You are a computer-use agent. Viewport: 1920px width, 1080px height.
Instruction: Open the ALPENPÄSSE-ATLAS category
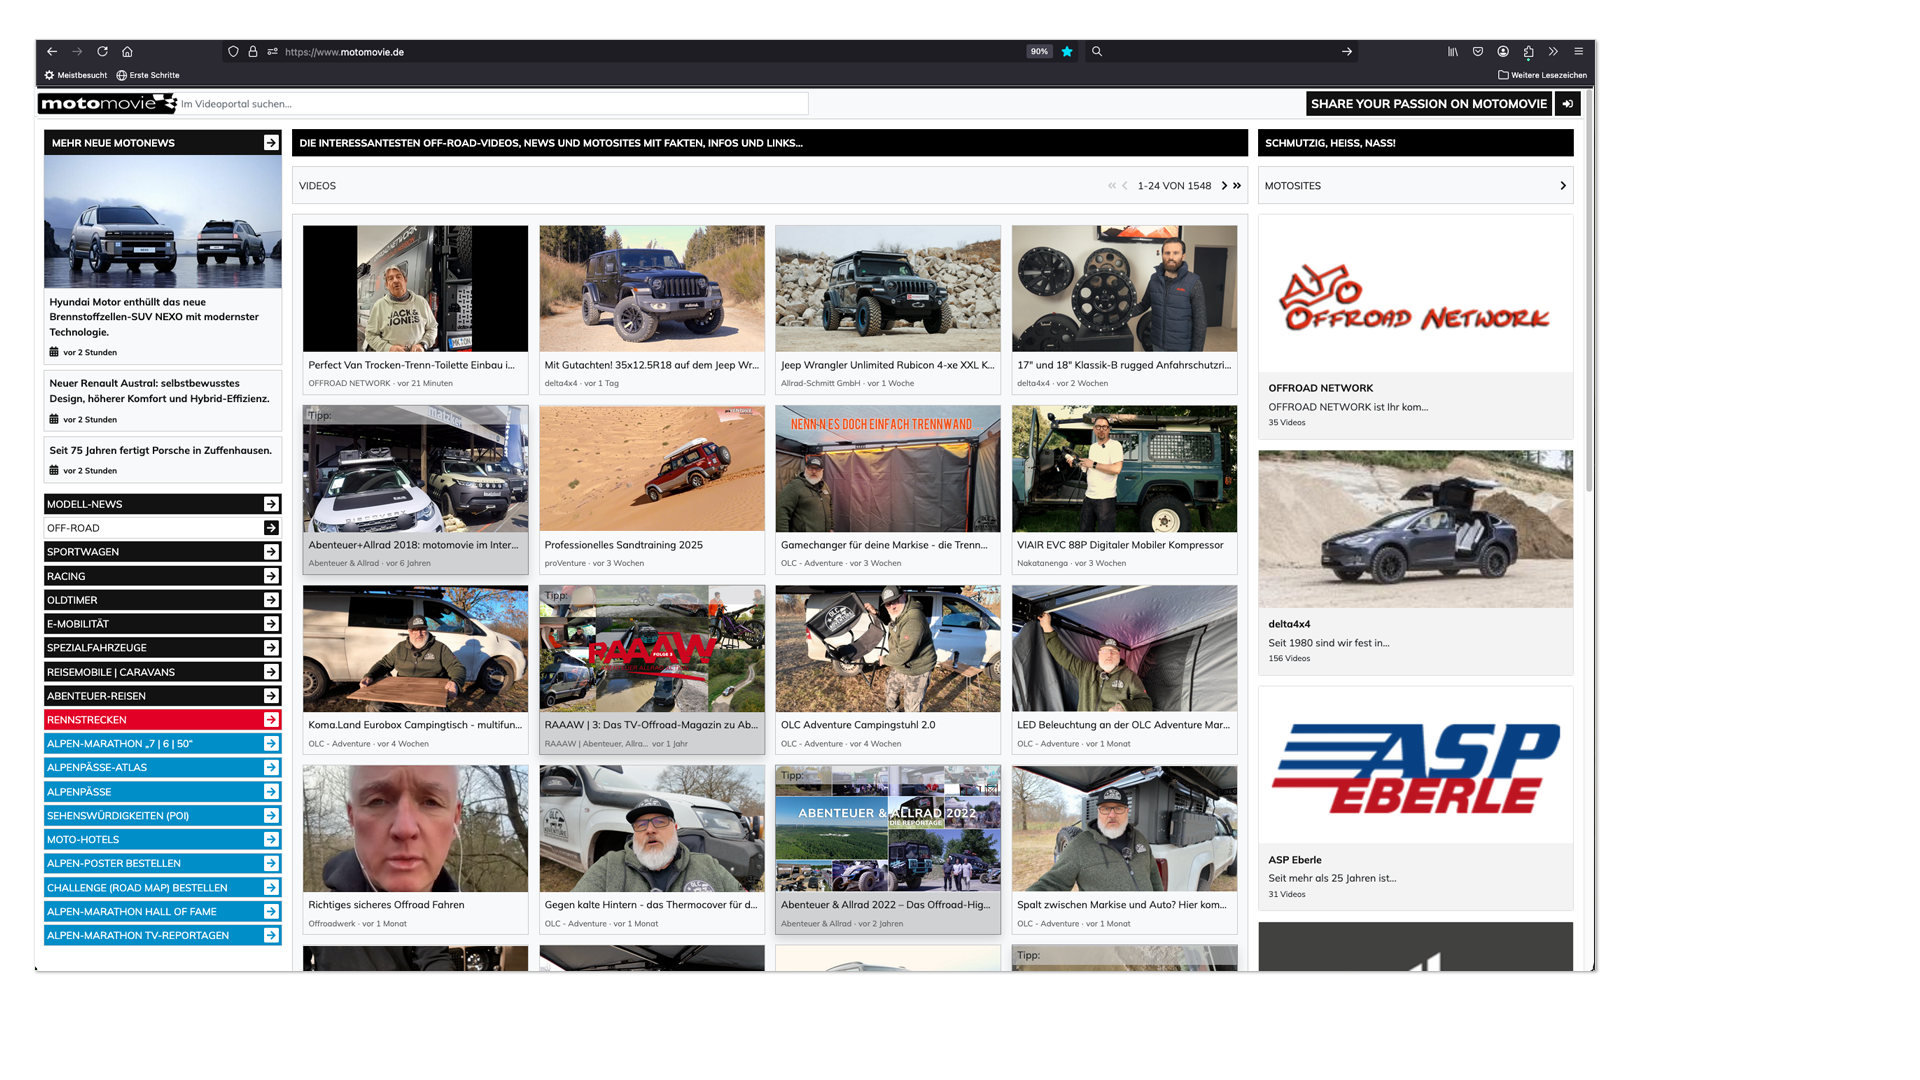coord(162,768)
